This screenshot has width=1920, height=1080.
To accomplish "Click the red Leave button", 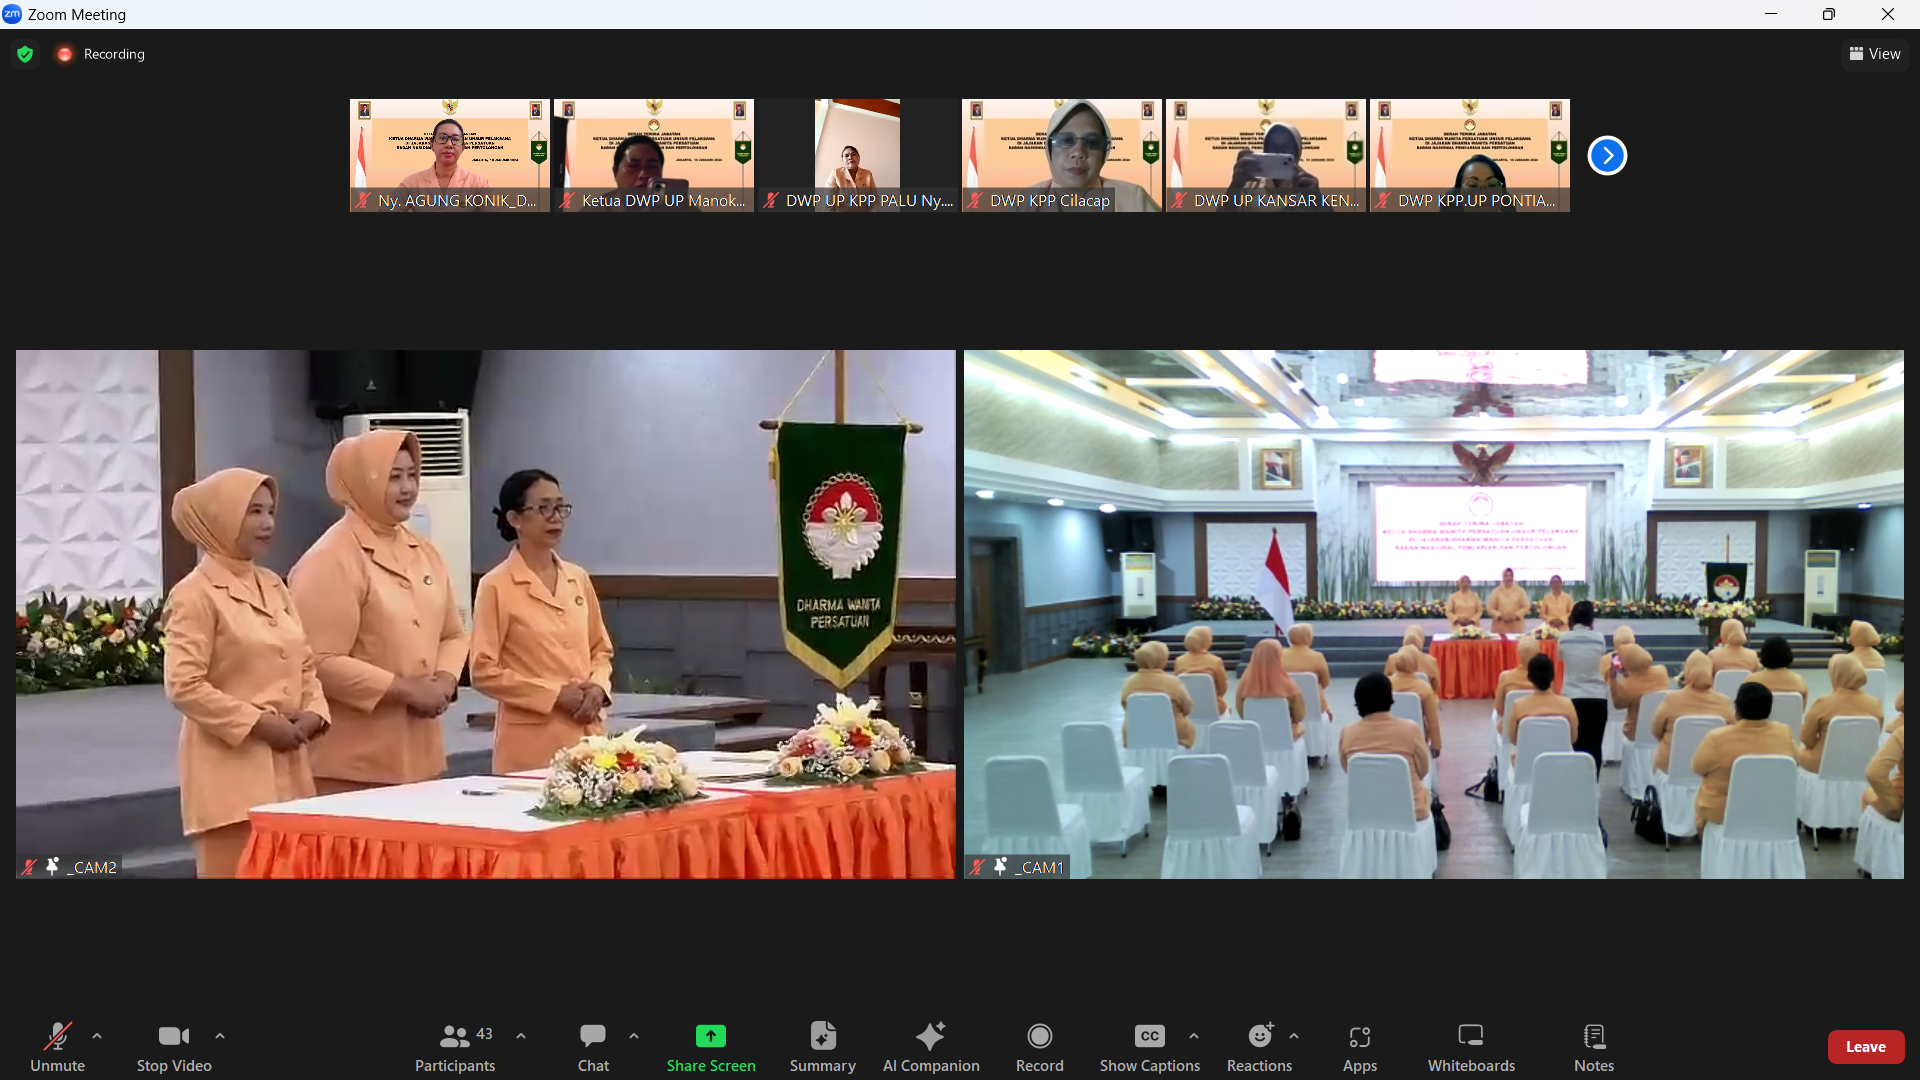I will tap(1865, 1047).
